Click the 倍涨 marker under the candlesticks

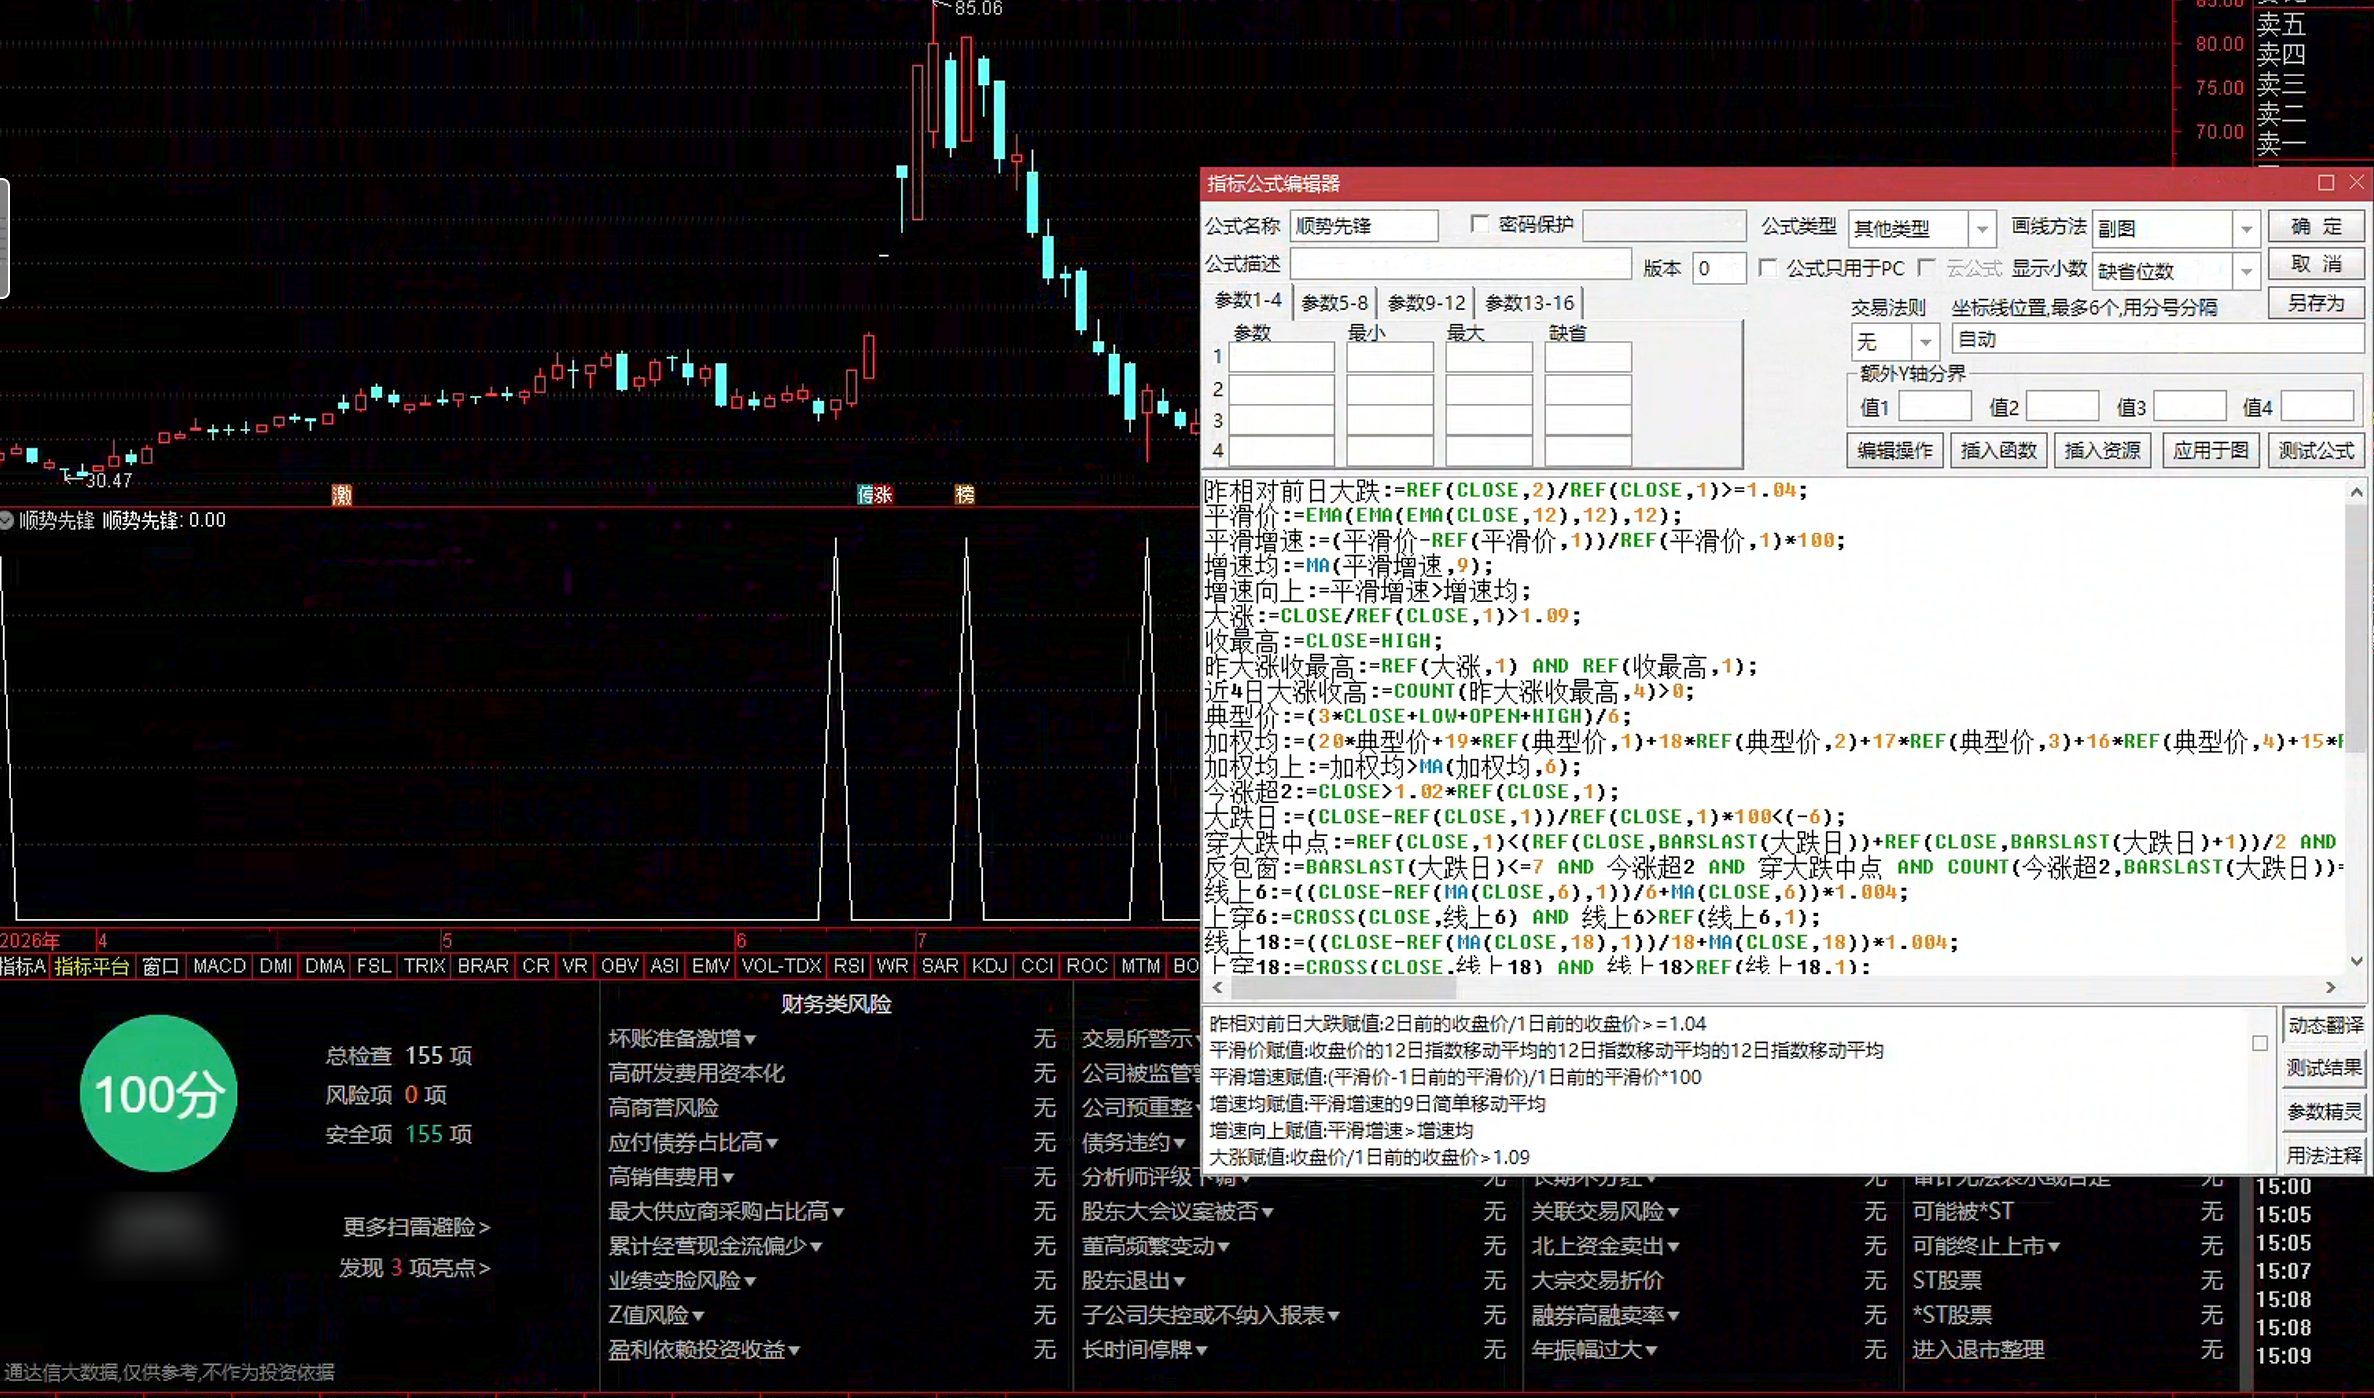[x=875, y=495]
